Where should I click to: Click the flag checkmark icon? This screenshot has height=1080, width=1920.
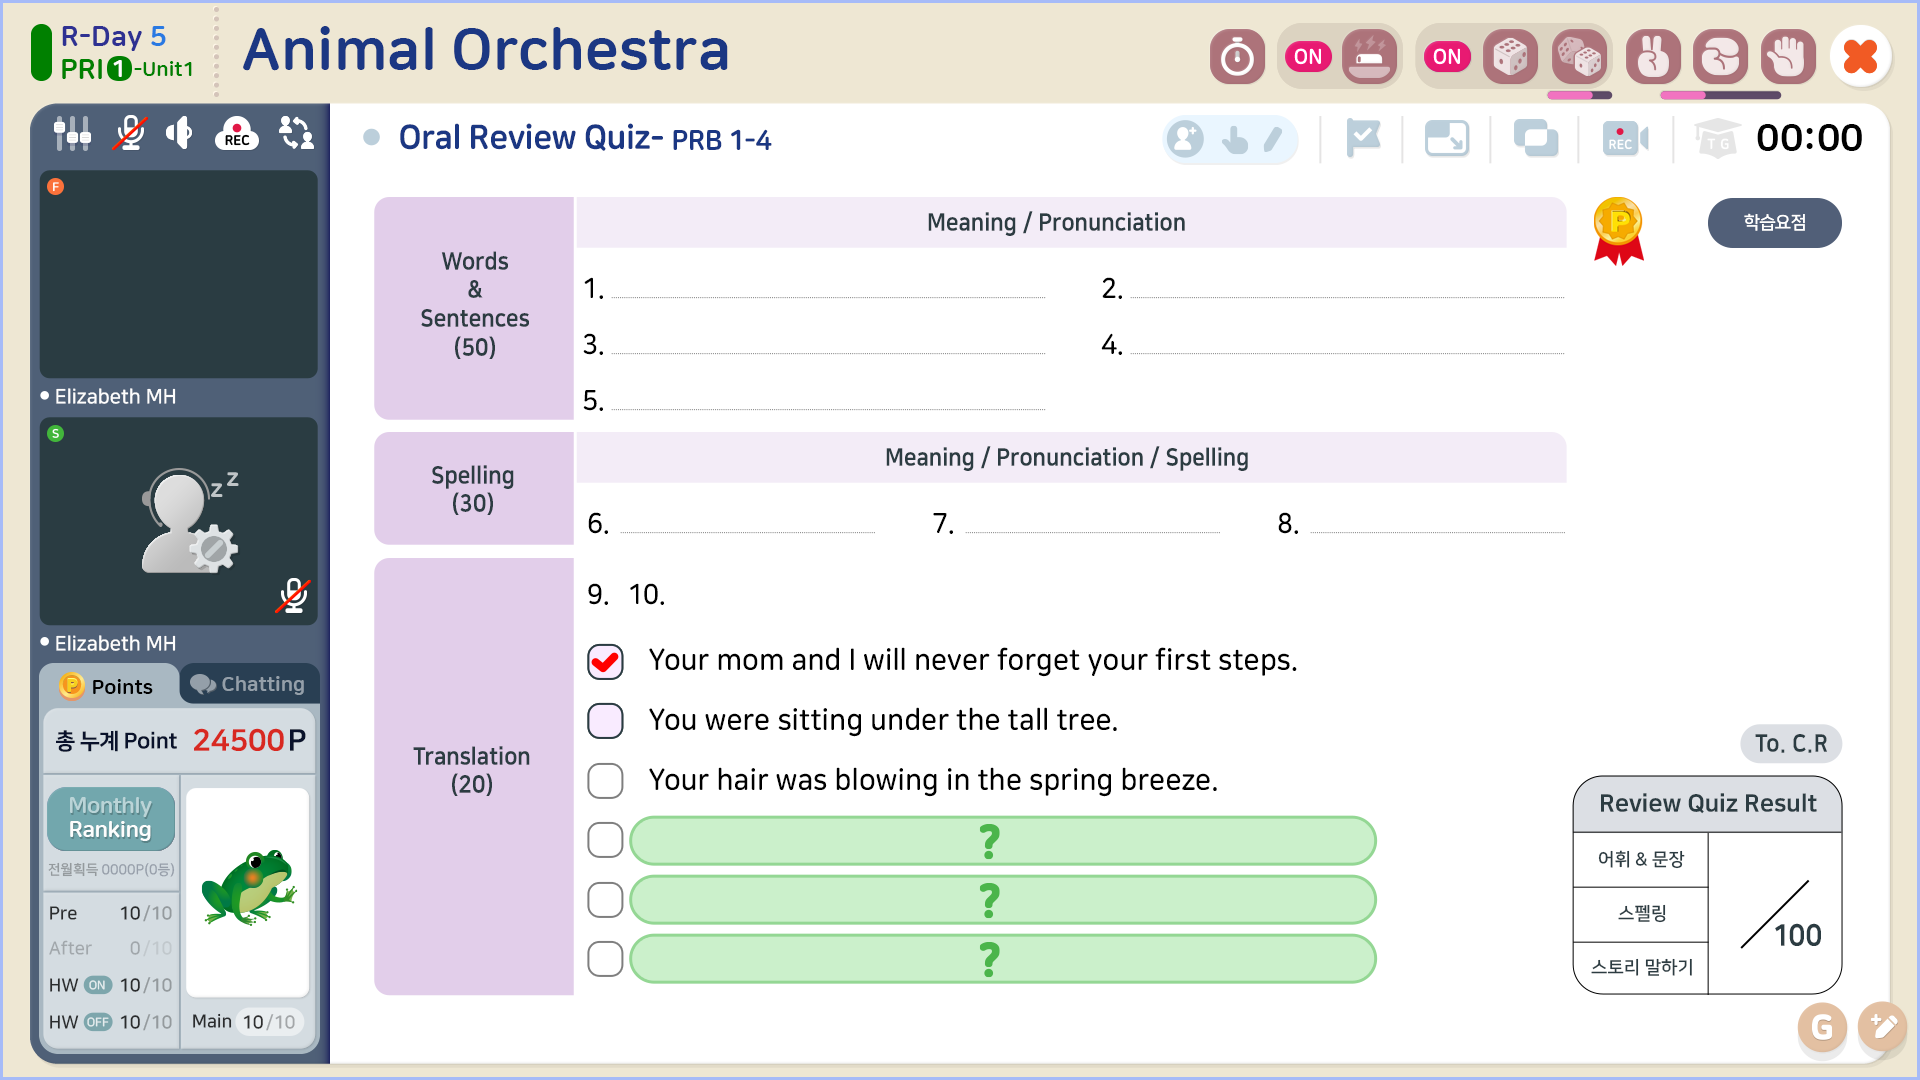click(1363, 138)
